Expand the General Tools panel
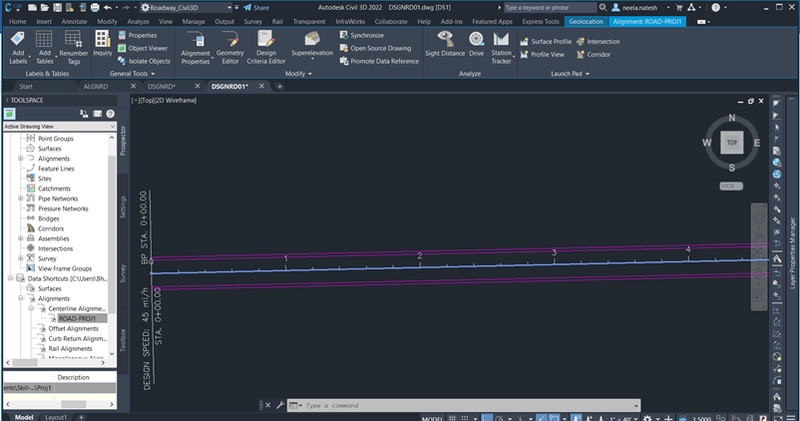 click(x=132, y=73)
